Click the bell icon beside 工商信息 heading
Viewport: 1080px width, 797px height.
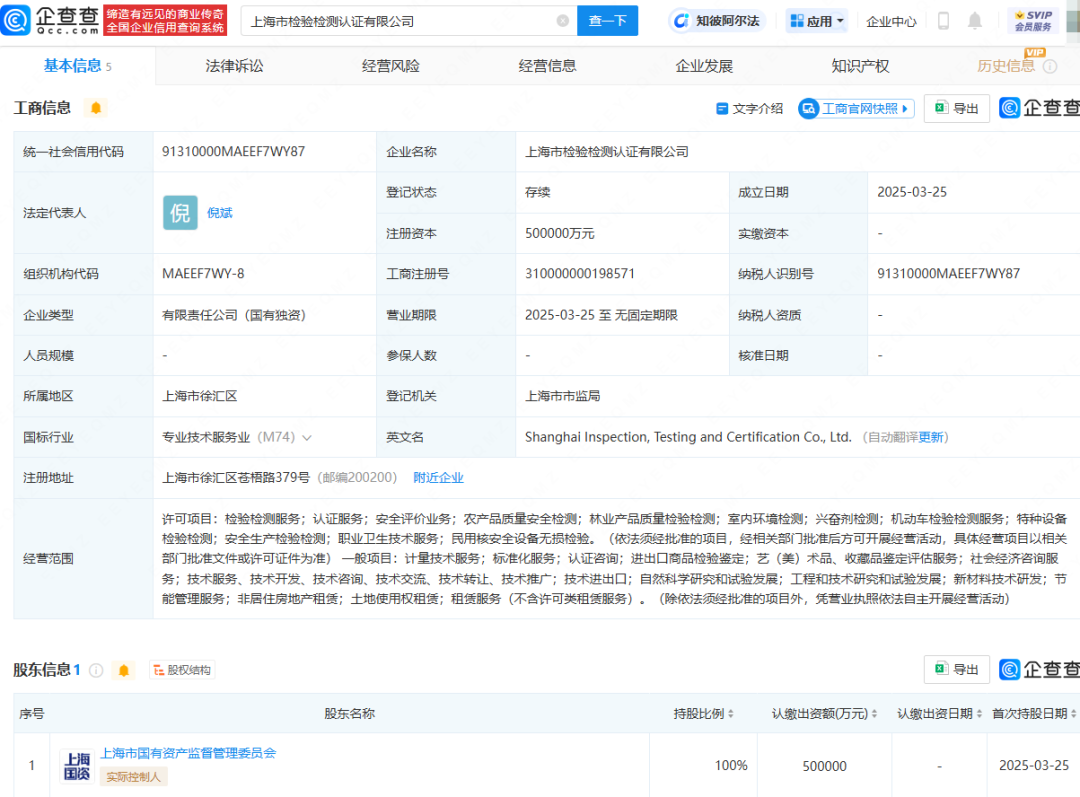[x=96, y=107]
